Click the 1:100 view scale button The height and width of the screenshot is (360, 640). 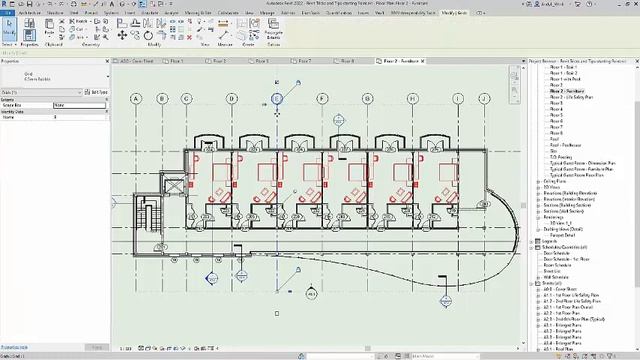click(126, 349)
